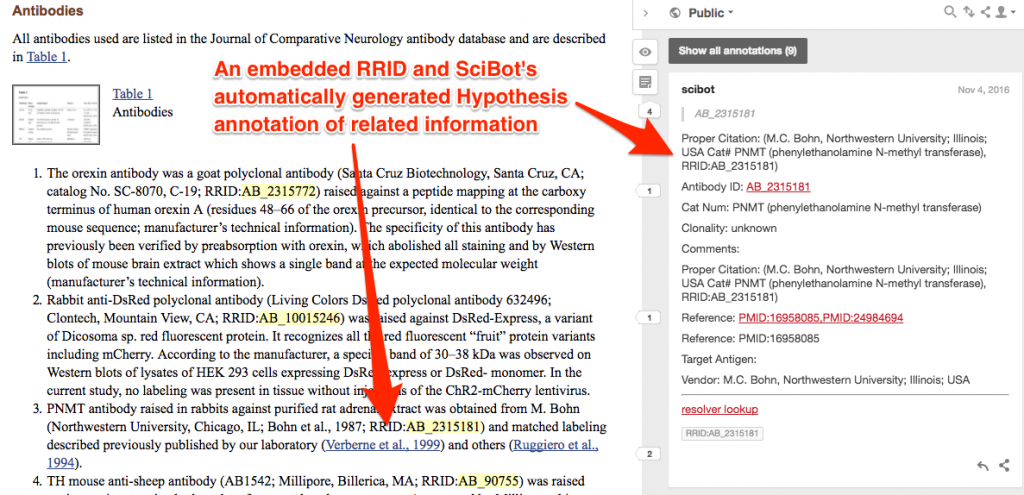Image resolution: width=1024 pixels, height=495 pixels.
Task: Click the RRID:AB_2315181 tag
Action: point(723,434)
